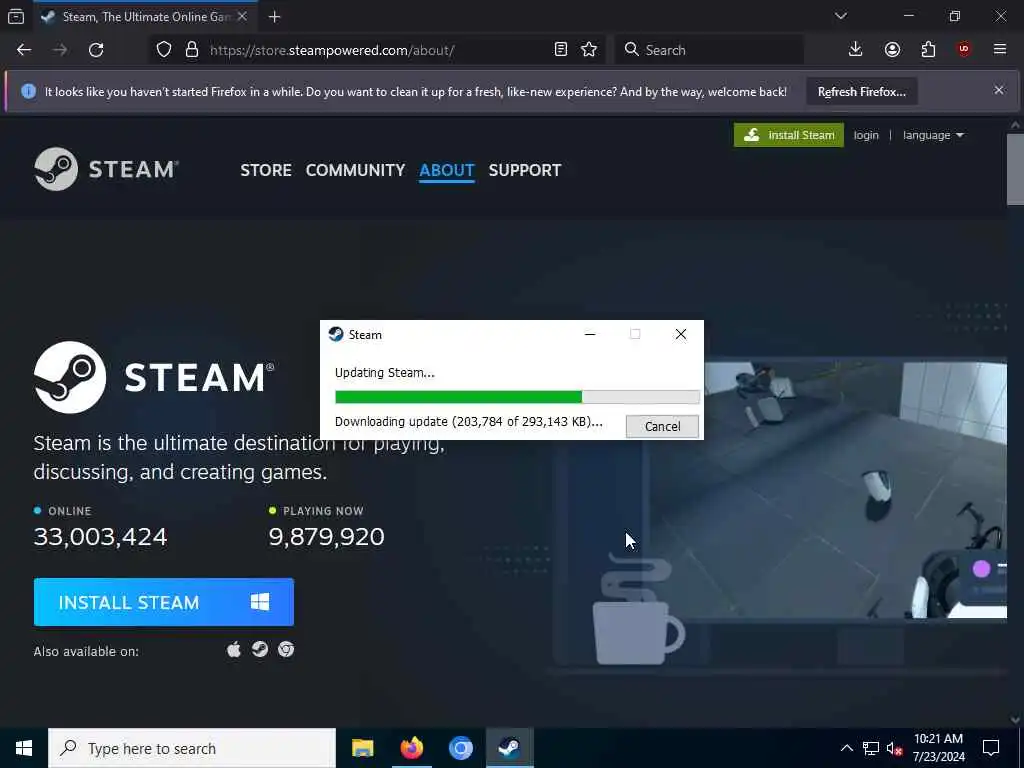This screenshot has height=768, width=1024.
Task: Show hidden system tray icons
Action: (x=846, y=748)
